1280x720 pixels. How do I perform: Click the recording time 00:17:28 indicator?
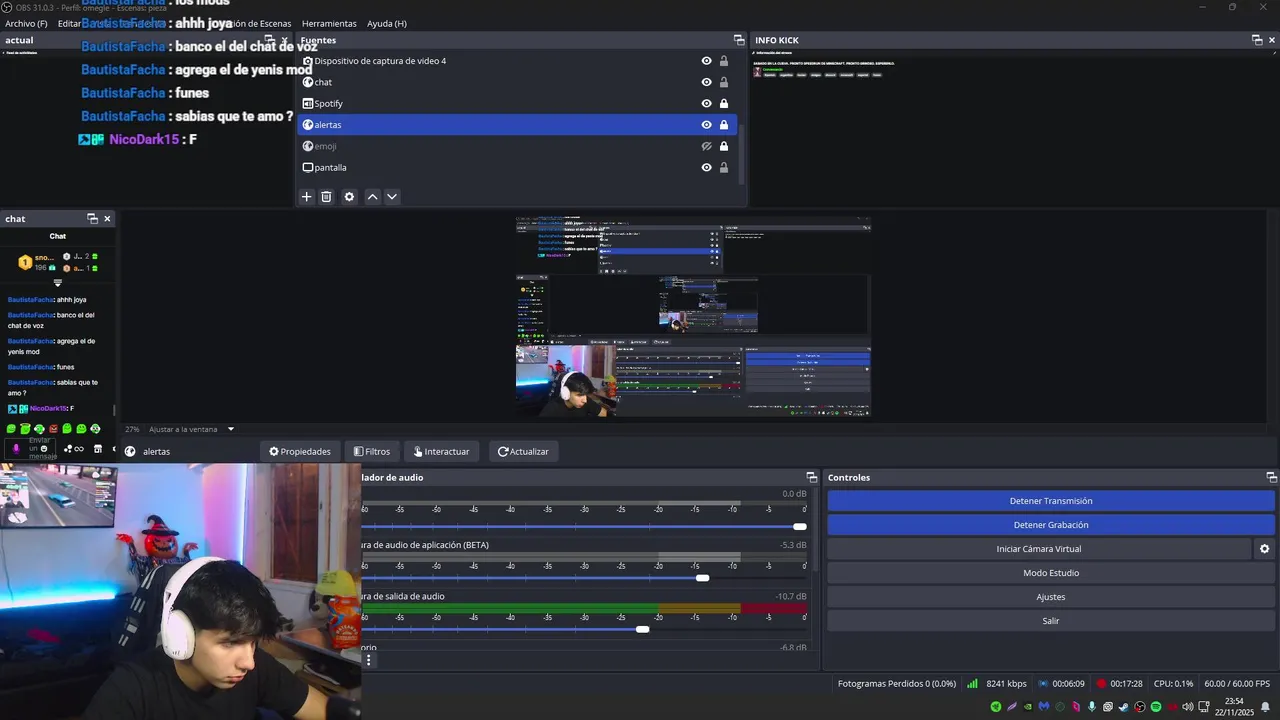click(1119, 684)
